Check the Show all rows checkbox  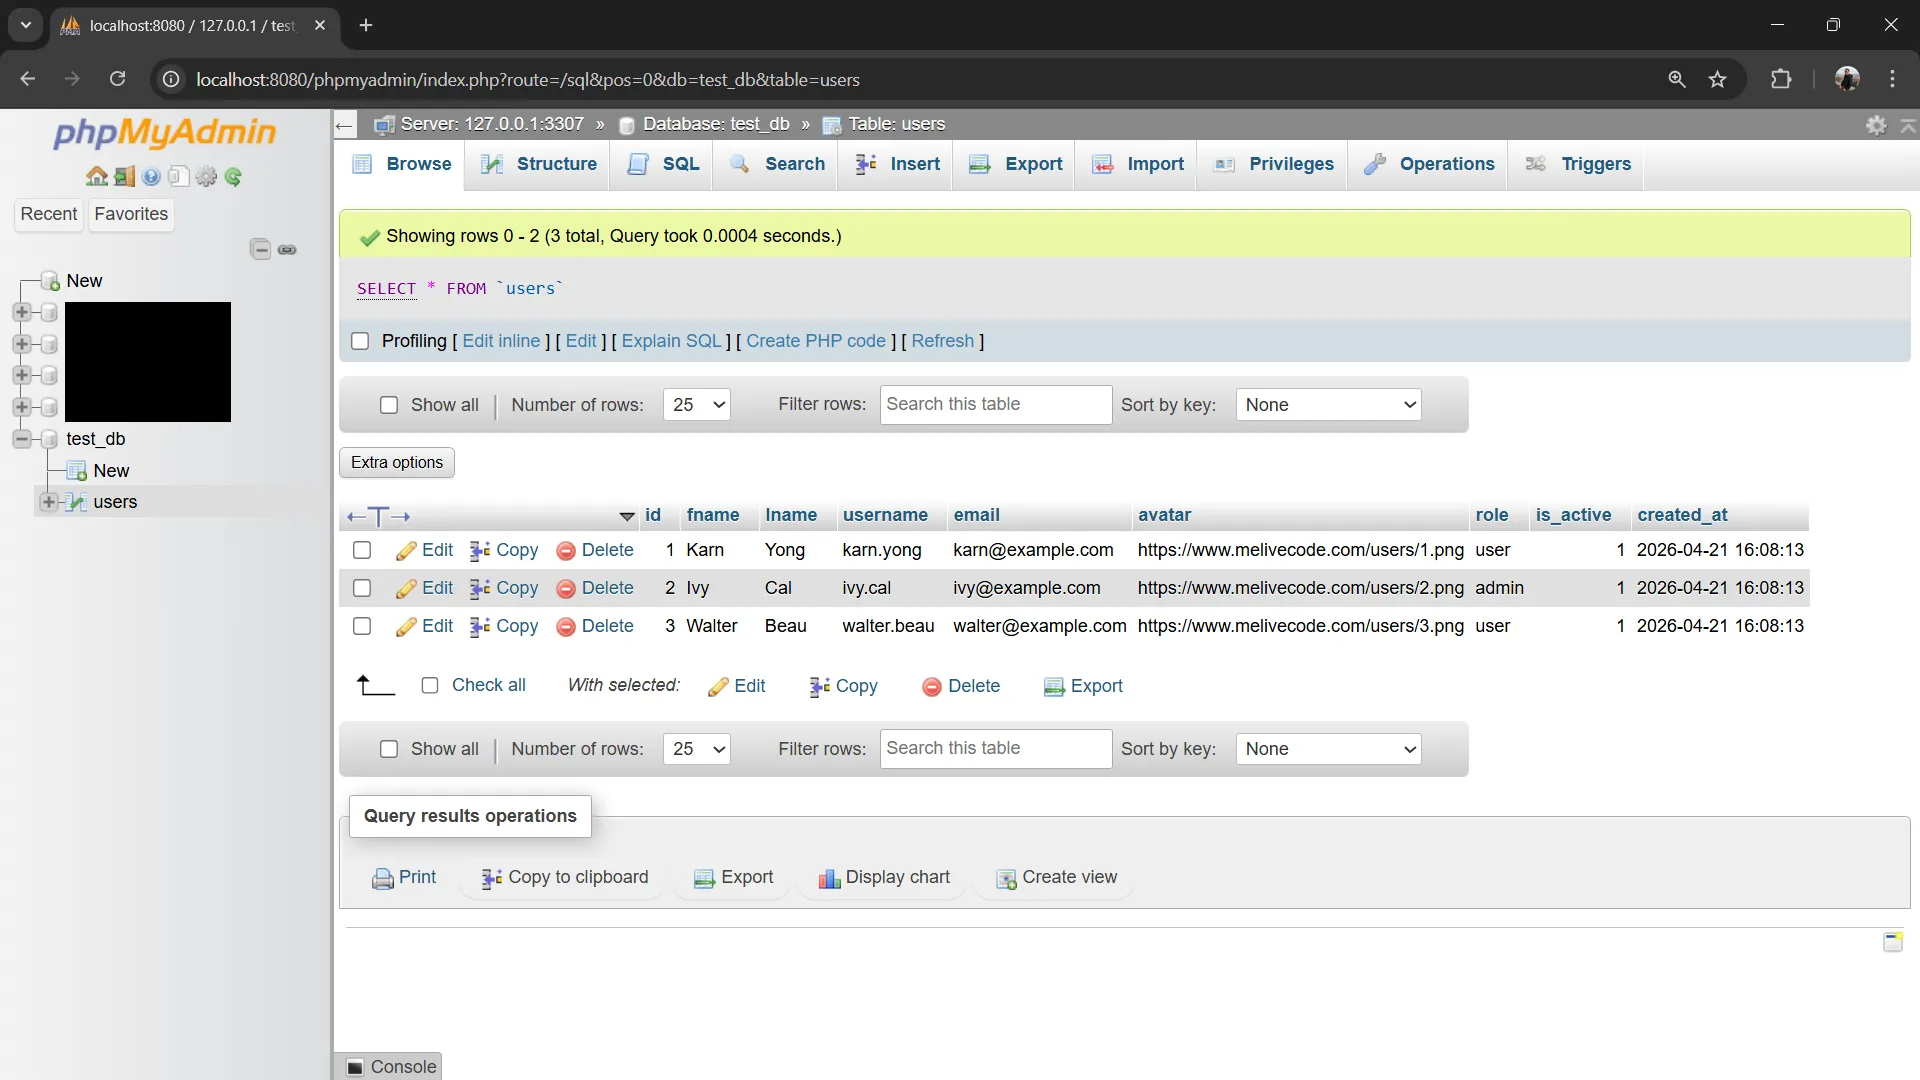389,405
